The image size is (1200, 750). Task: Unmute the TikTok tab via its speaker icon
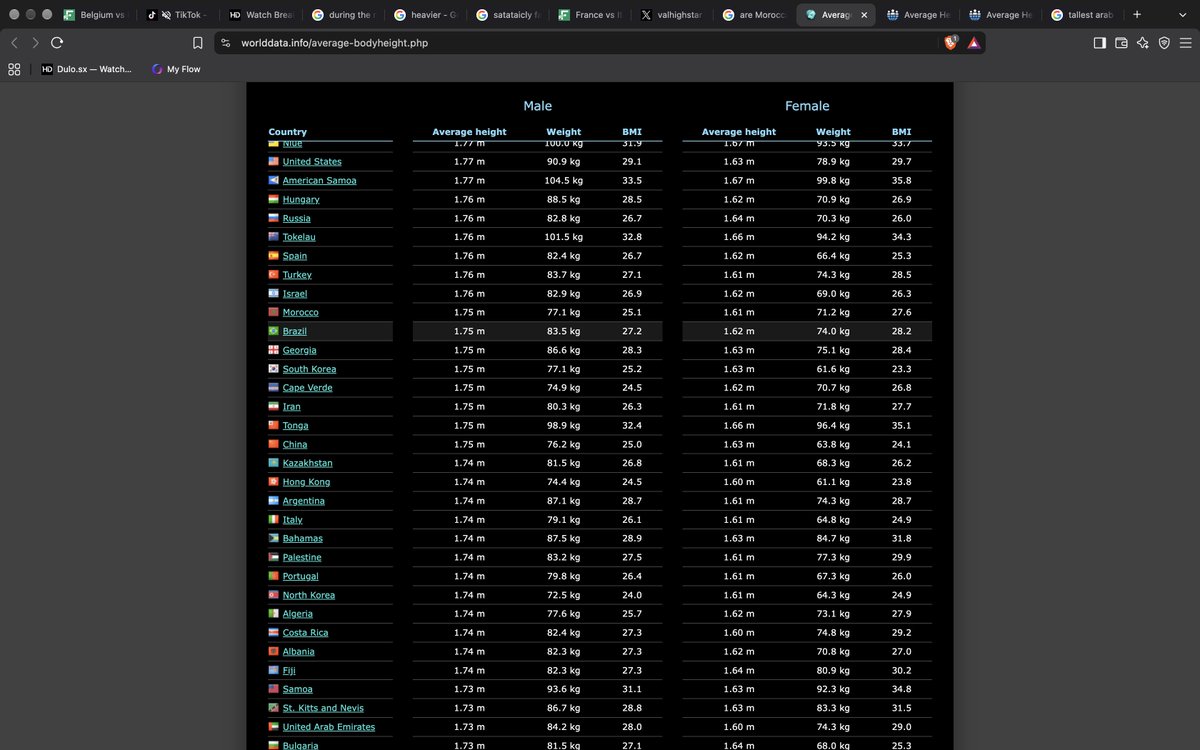(x=166, y=15)
